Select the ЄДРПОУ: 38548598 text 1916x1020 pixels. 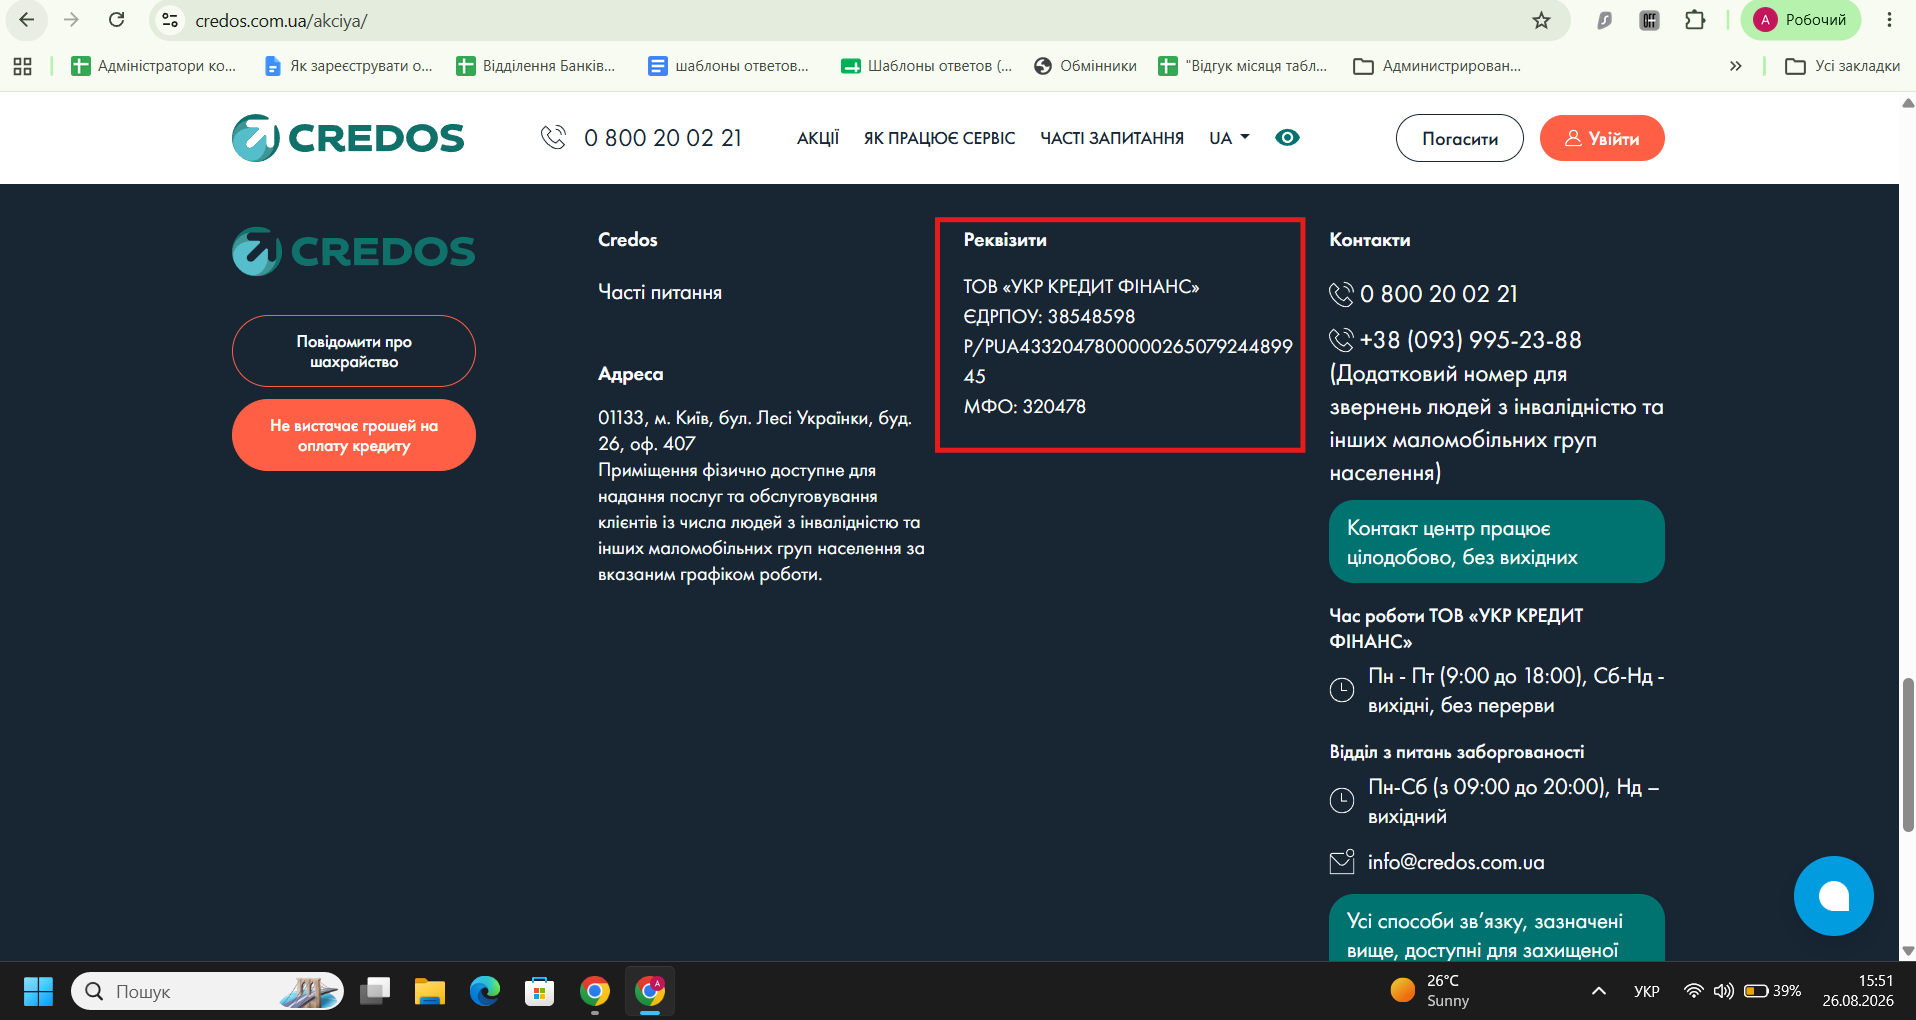(x=1049, y=316)
